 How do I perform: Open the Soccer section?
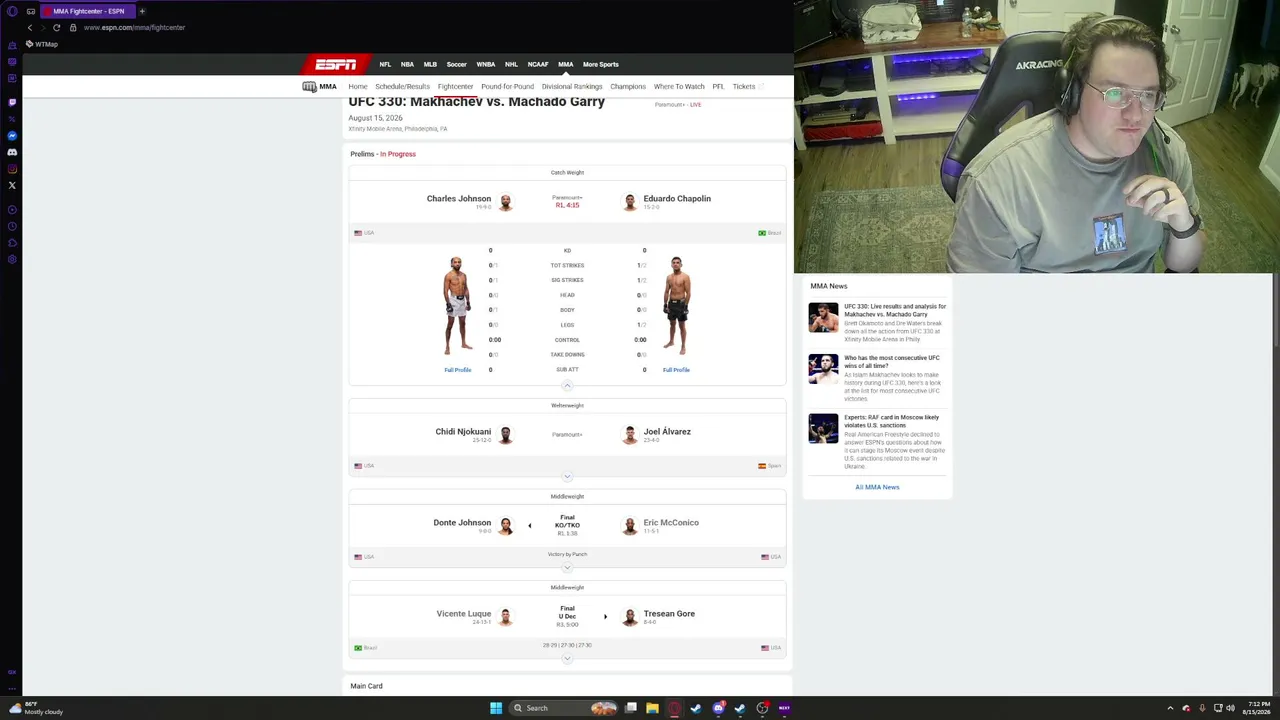click(x=457, y=64)
